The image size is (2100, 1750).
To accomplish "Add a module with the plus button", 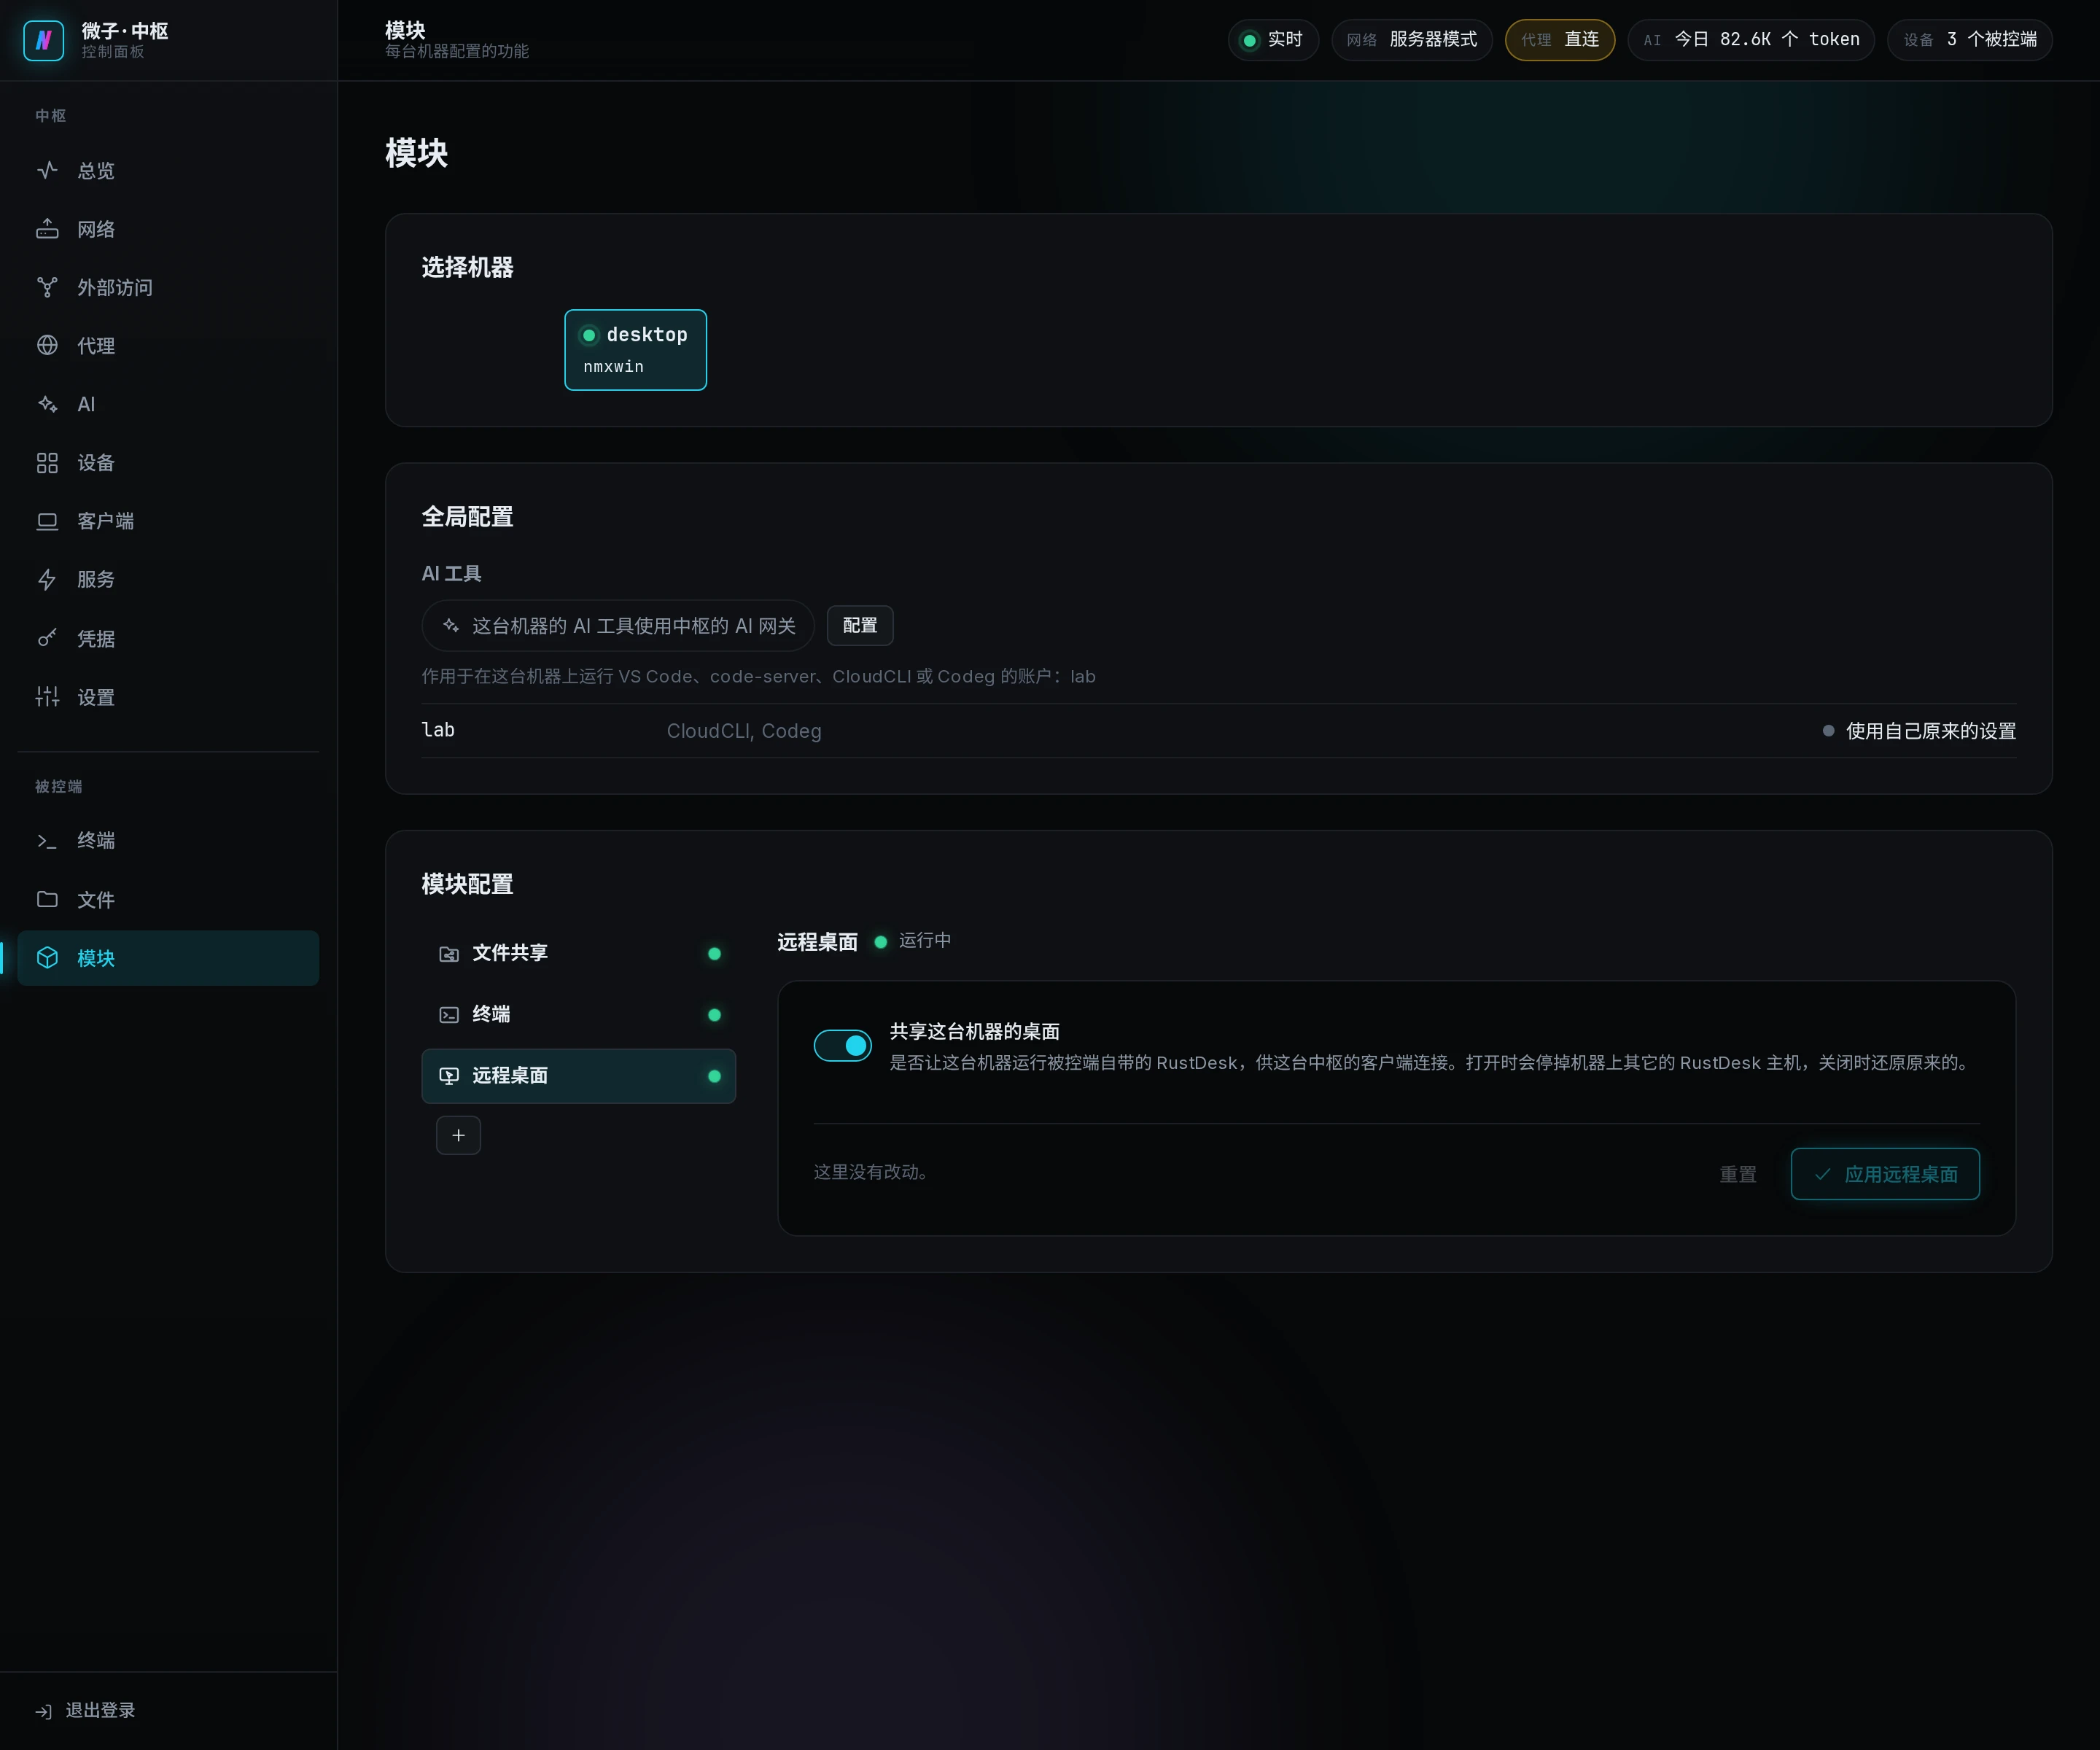I will 458,1135.
